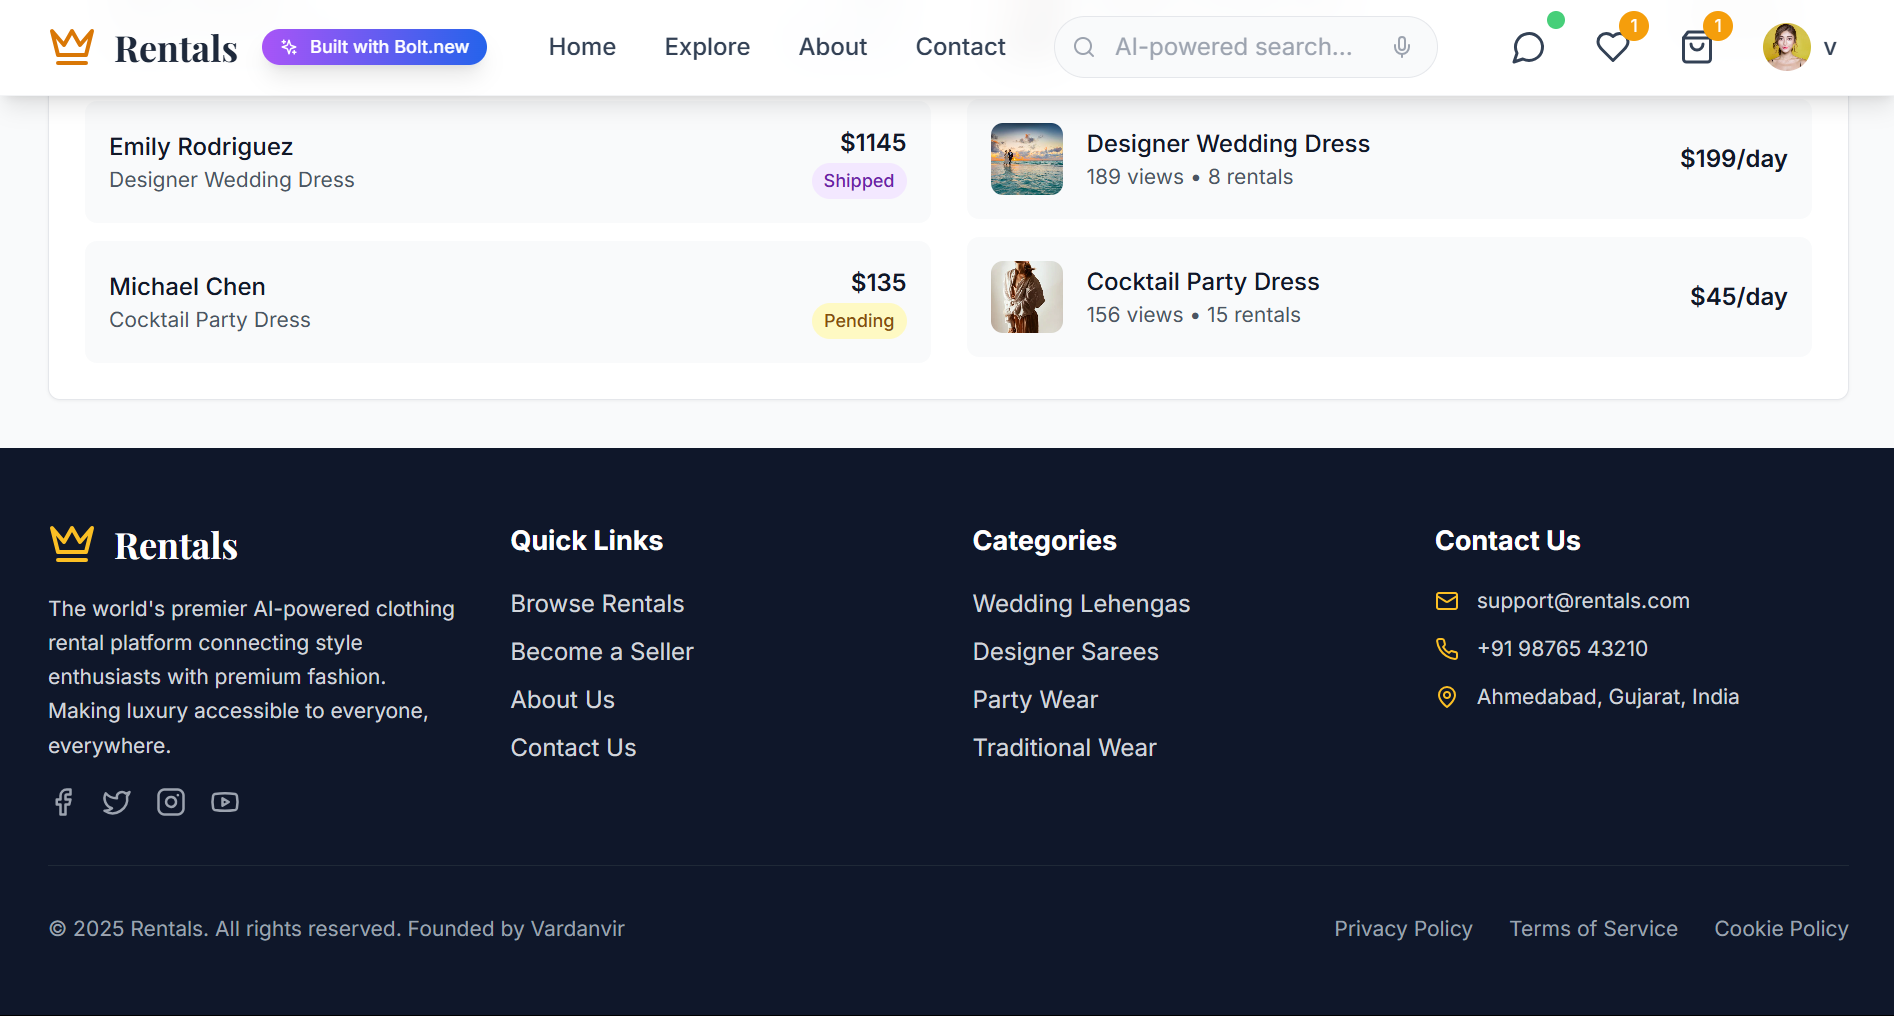This screenshot has height=1016, width=1894.
Task: Click Emily Rodriguez's Designer Wedding Dress subtitle
Action: point(232,180)
